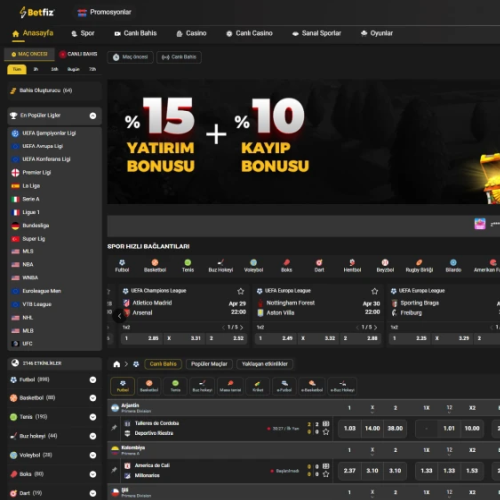Go to home icon in breadcrumb
The image size is (500, 500).
tap(117, 364)
